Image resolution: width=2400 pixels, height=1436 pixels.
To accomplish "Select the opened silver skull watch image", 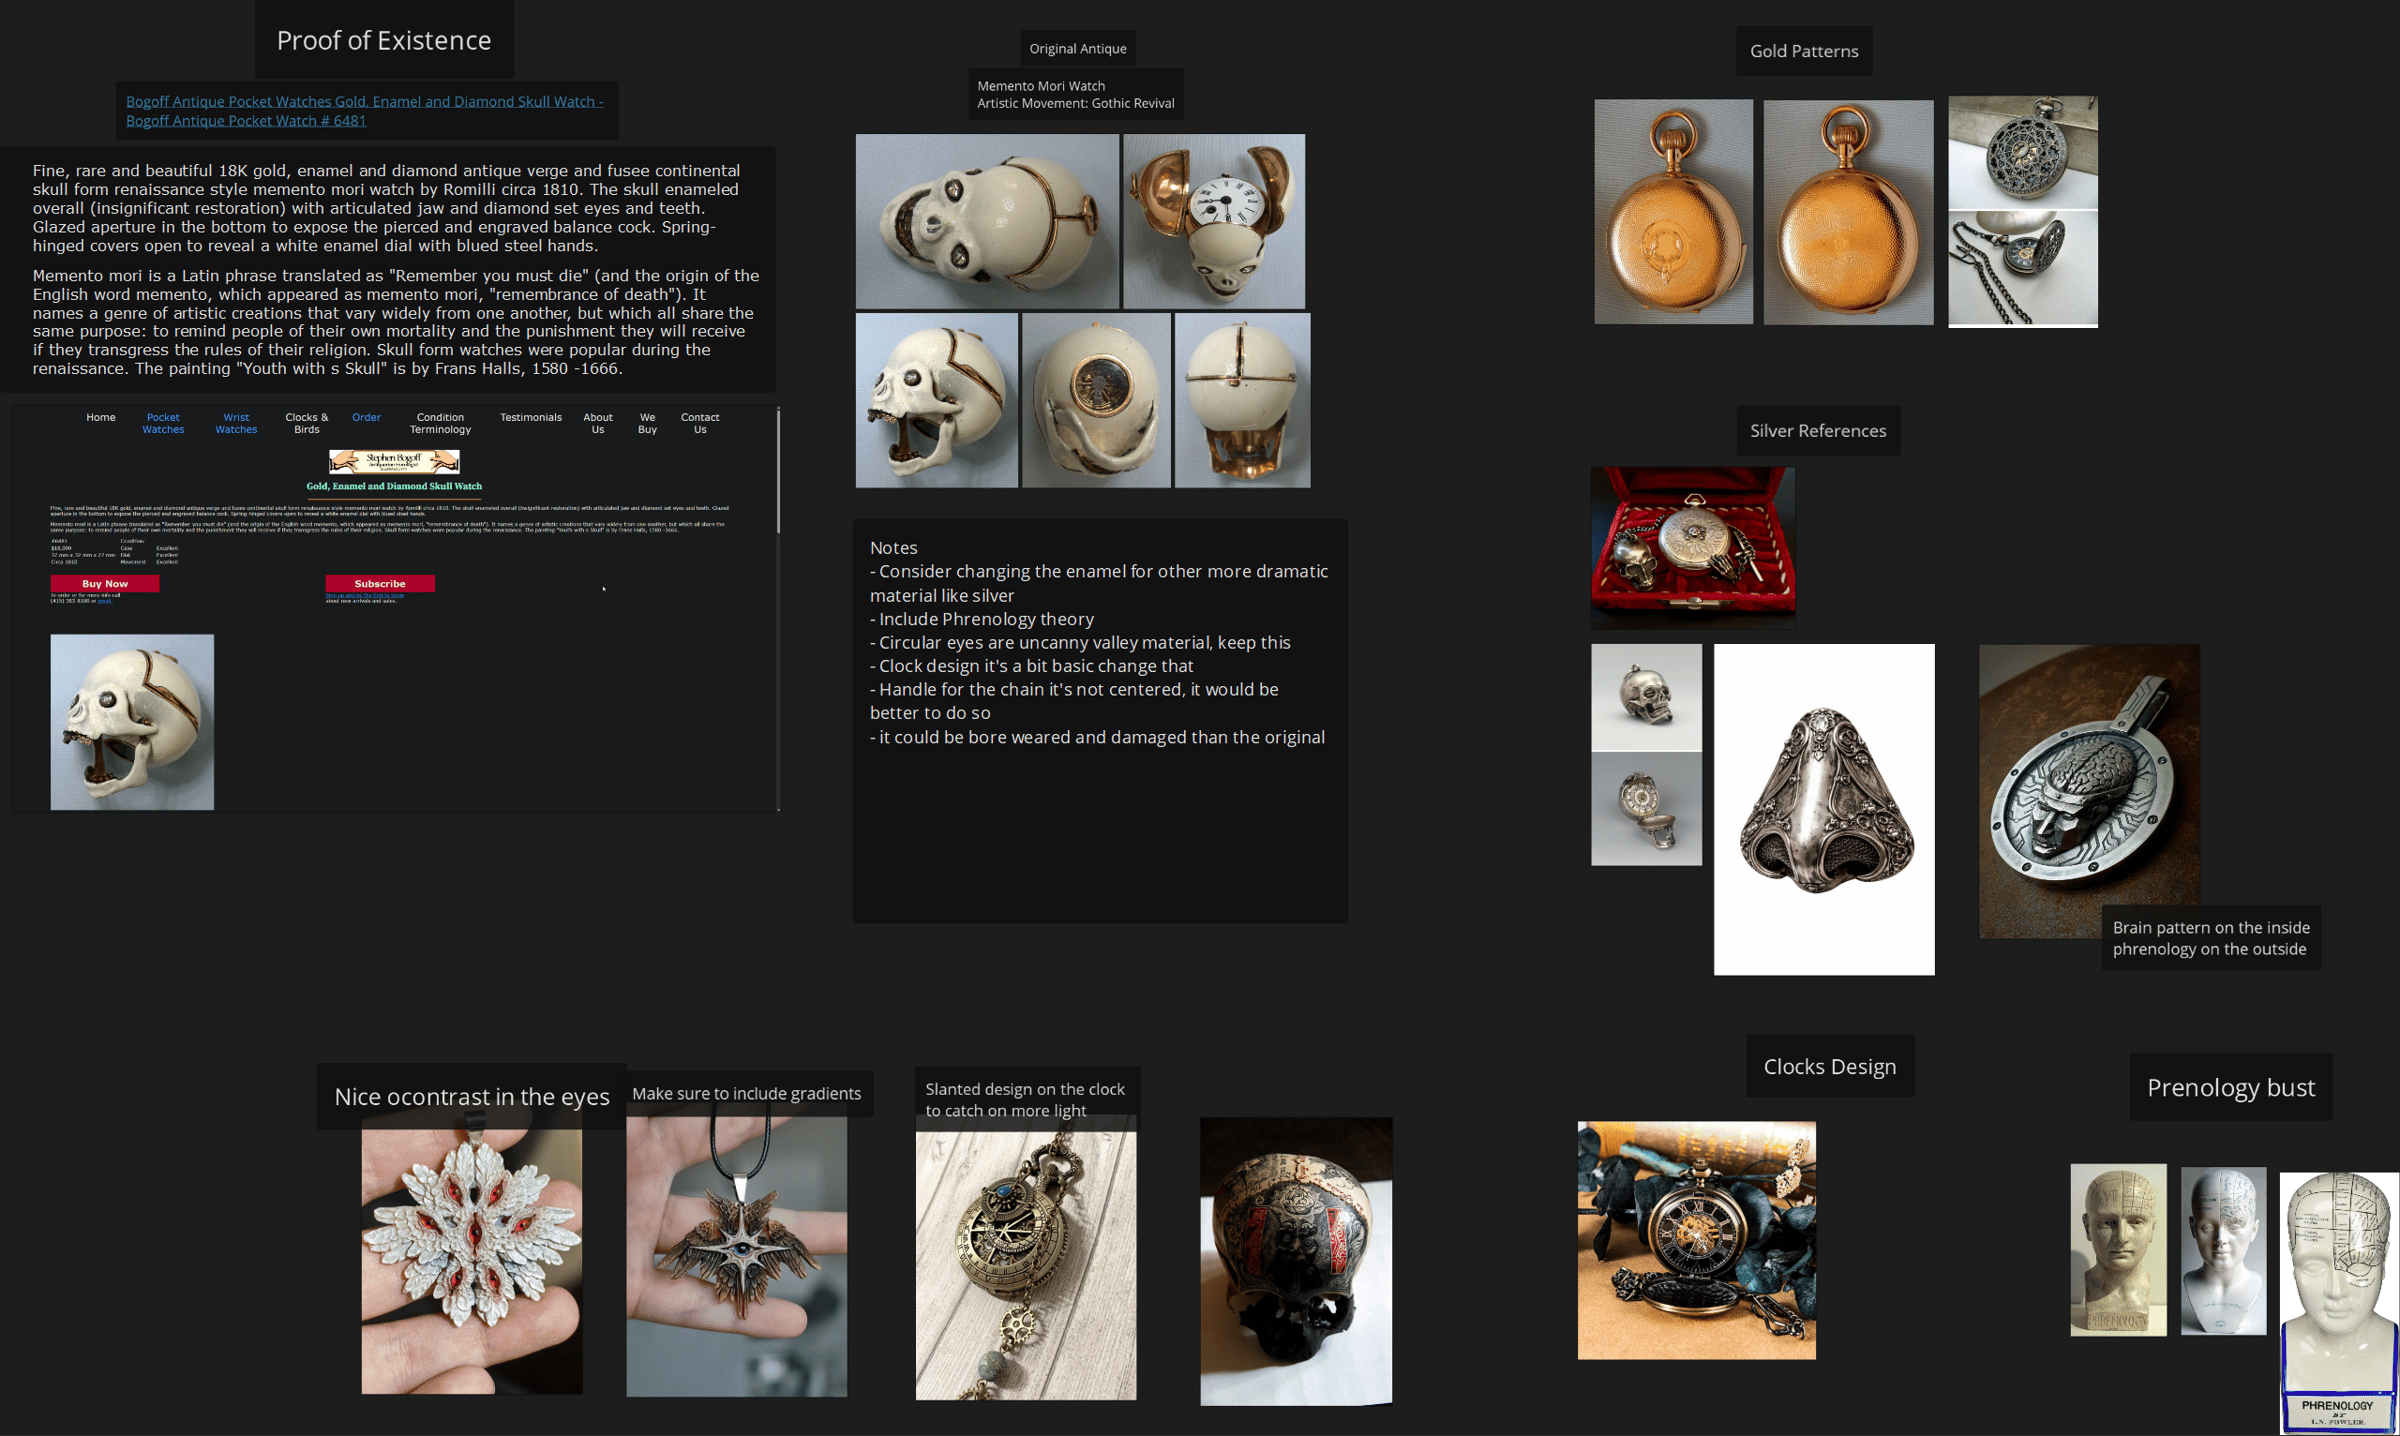I will [1646, 808].
